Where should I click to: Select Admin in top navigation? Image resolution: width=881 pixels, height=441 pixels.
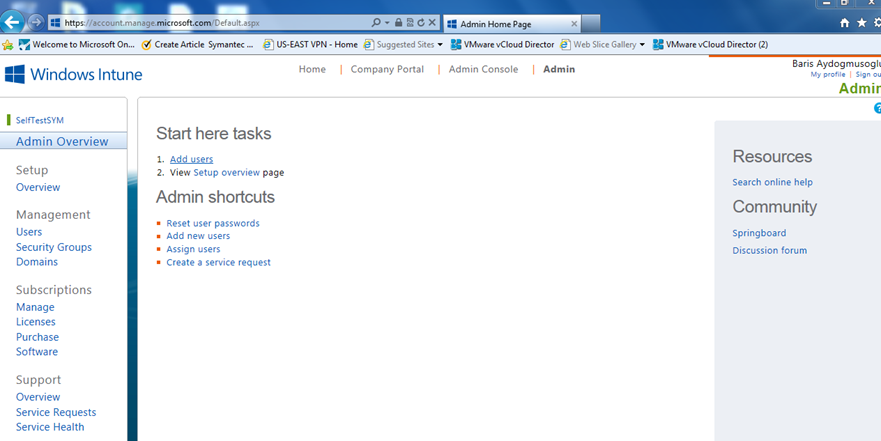(559, 69)
